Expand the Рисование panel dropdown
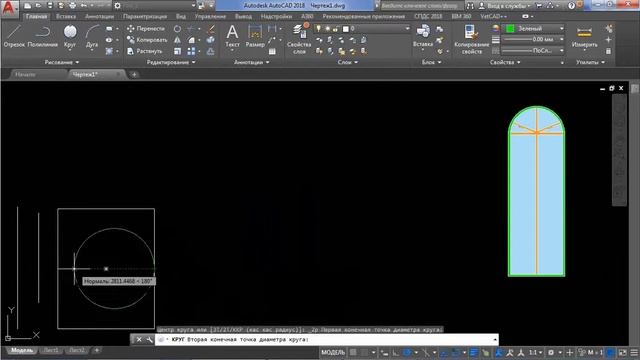 [62, 62]
